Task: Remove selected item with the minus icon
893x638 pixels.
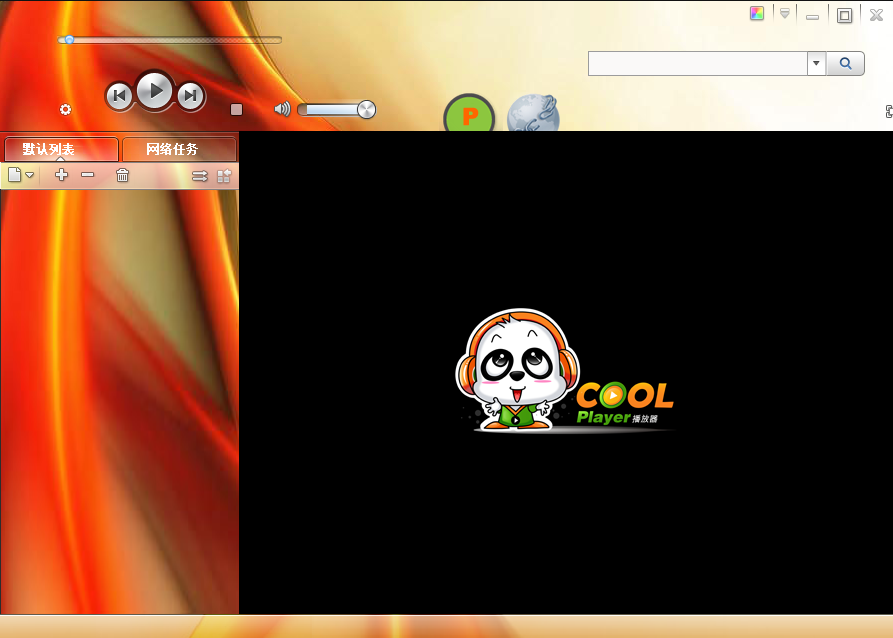Action: [x=88, y=175]
